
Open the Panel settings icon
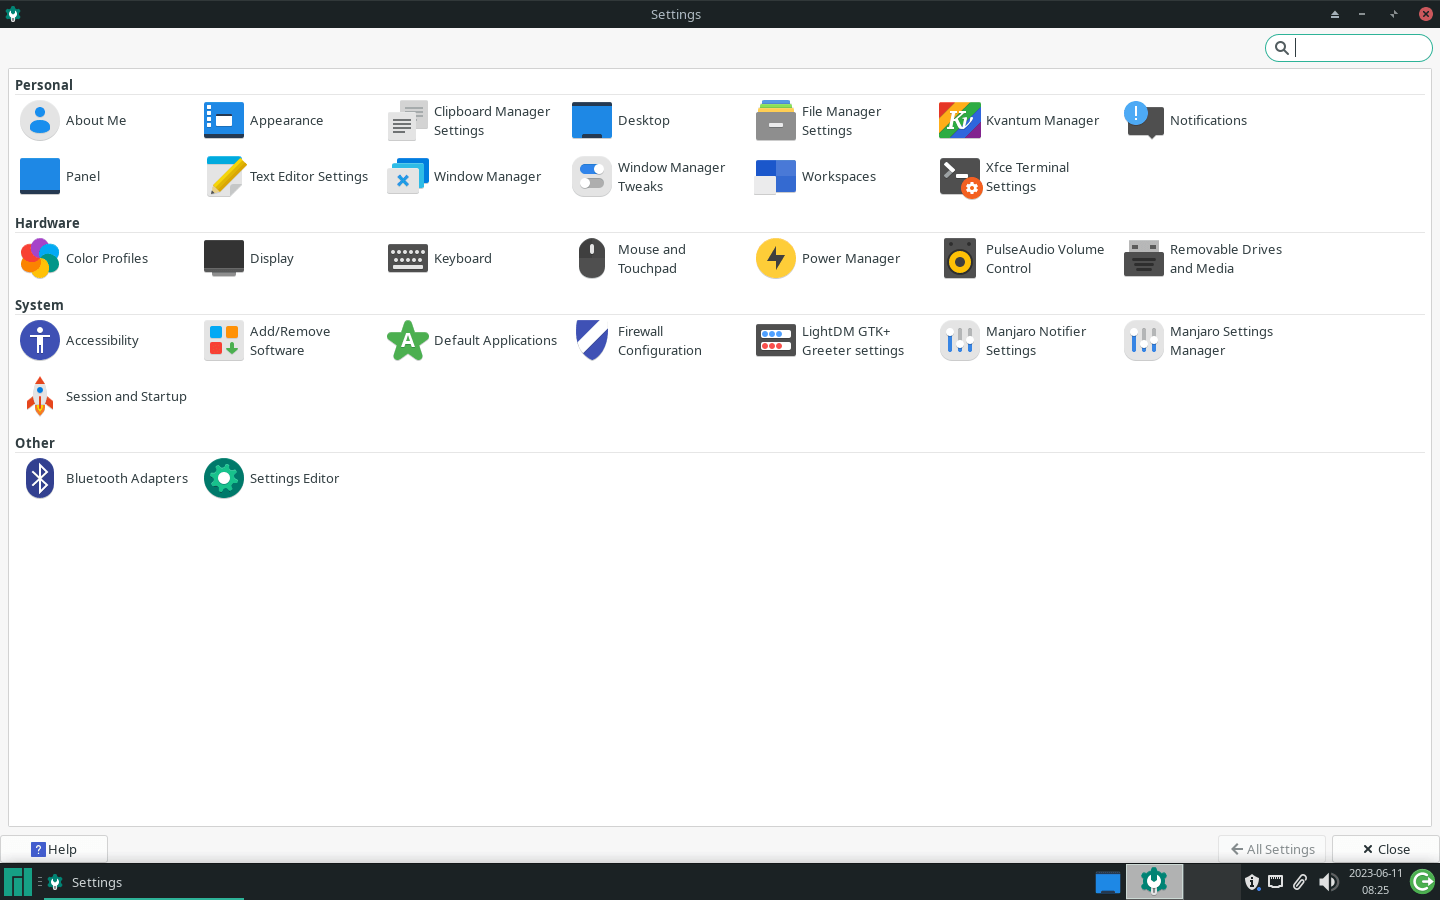tap(40, 177)
